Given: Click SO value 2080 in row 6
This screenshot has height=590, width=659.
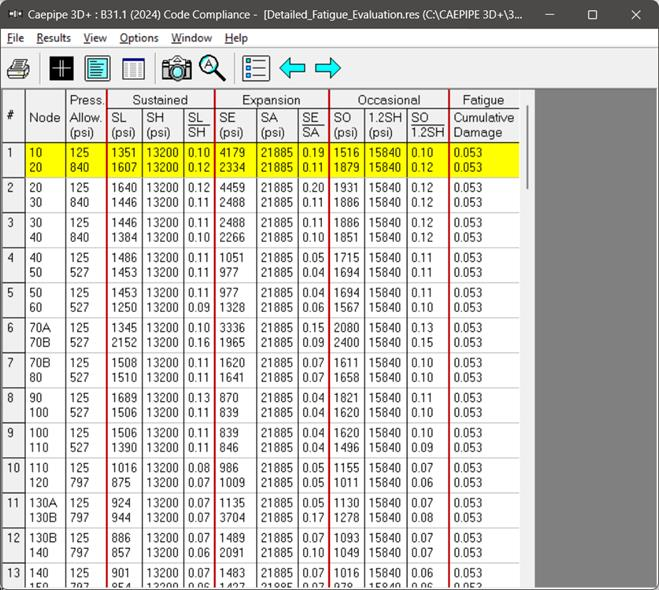Looking at the screenshot, I should coord(346,327).
